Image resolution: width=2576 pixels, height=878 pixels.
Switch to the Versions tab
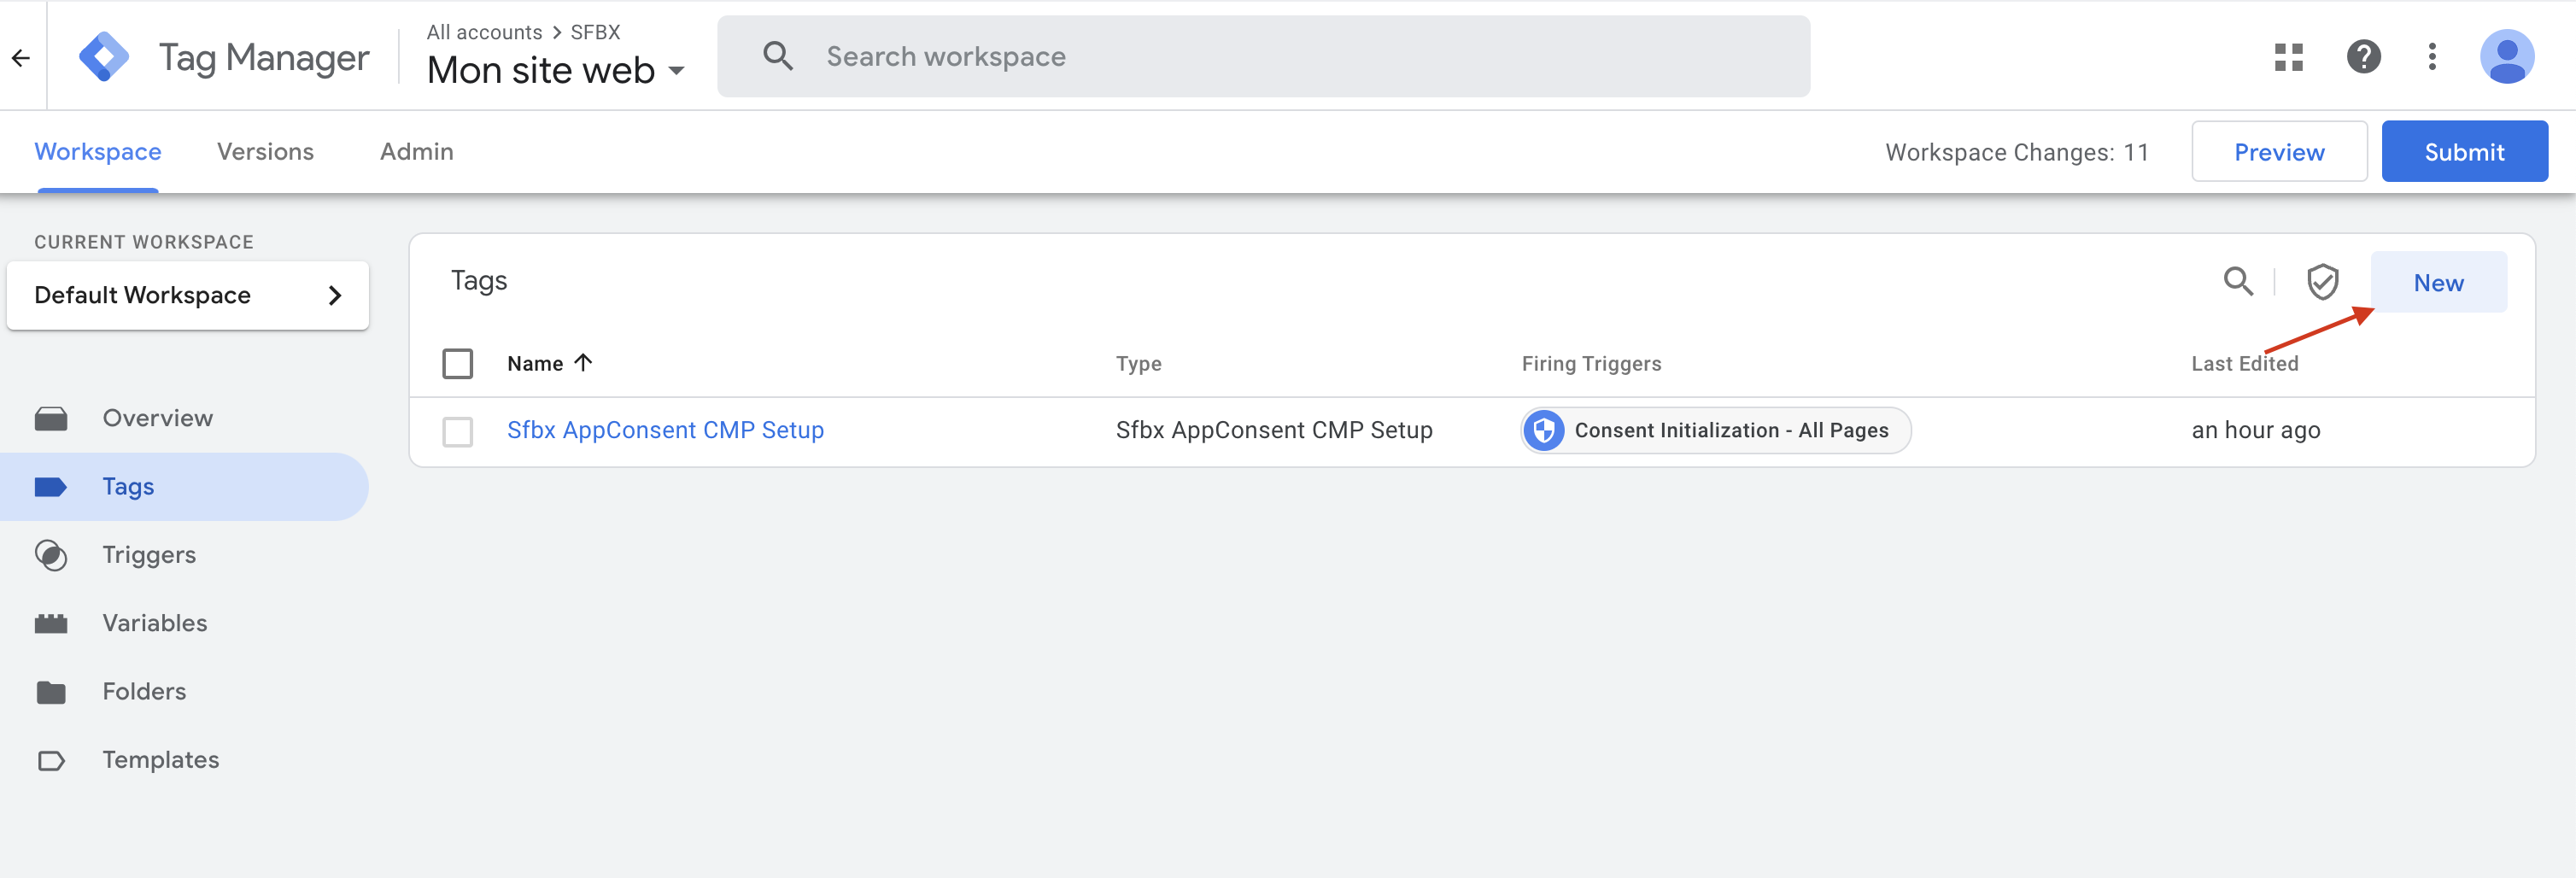pyautogui.click(x=265, y=151)
